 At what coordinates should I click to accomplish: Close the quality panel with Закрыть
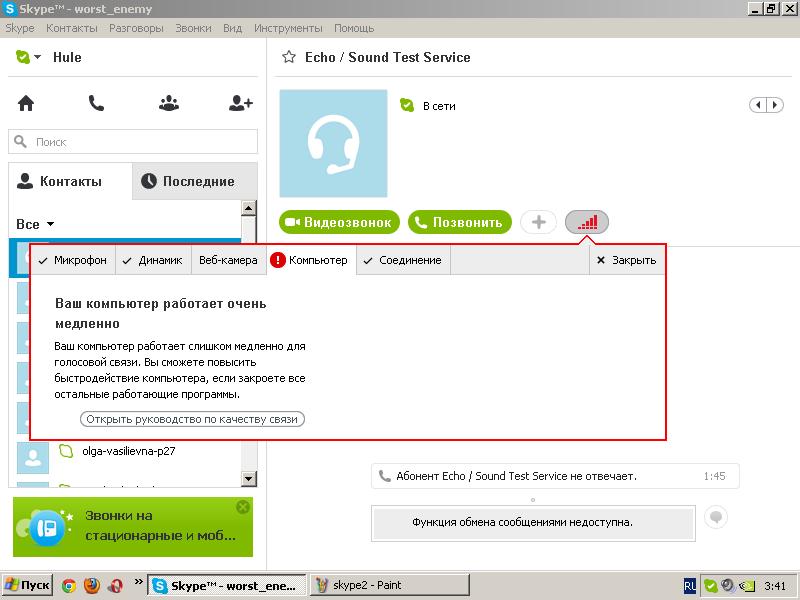pos(627,260)
